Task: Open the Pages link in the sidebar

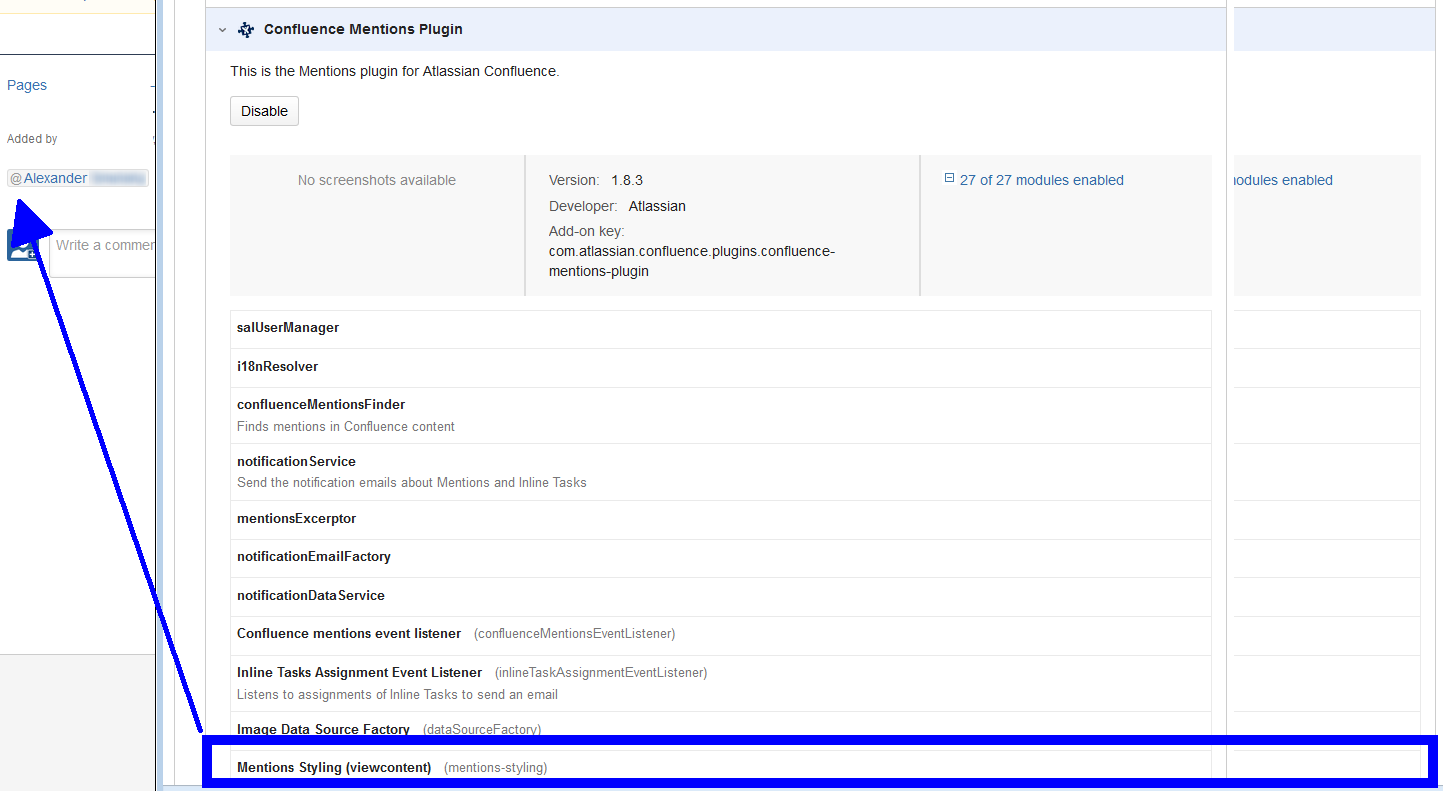Action: tap(27, 85)
